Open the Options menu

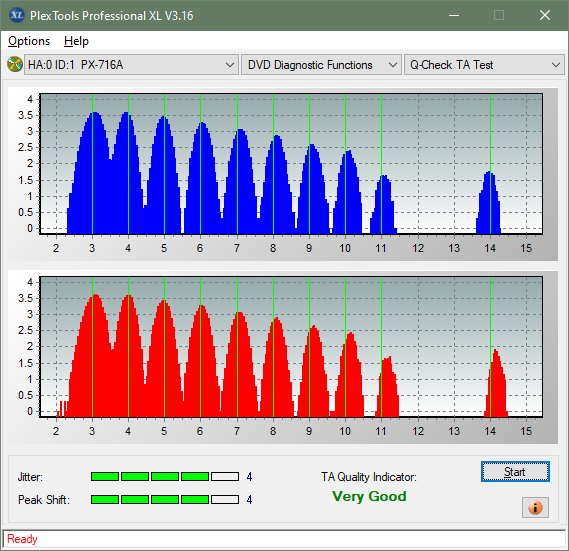(29, 41)
